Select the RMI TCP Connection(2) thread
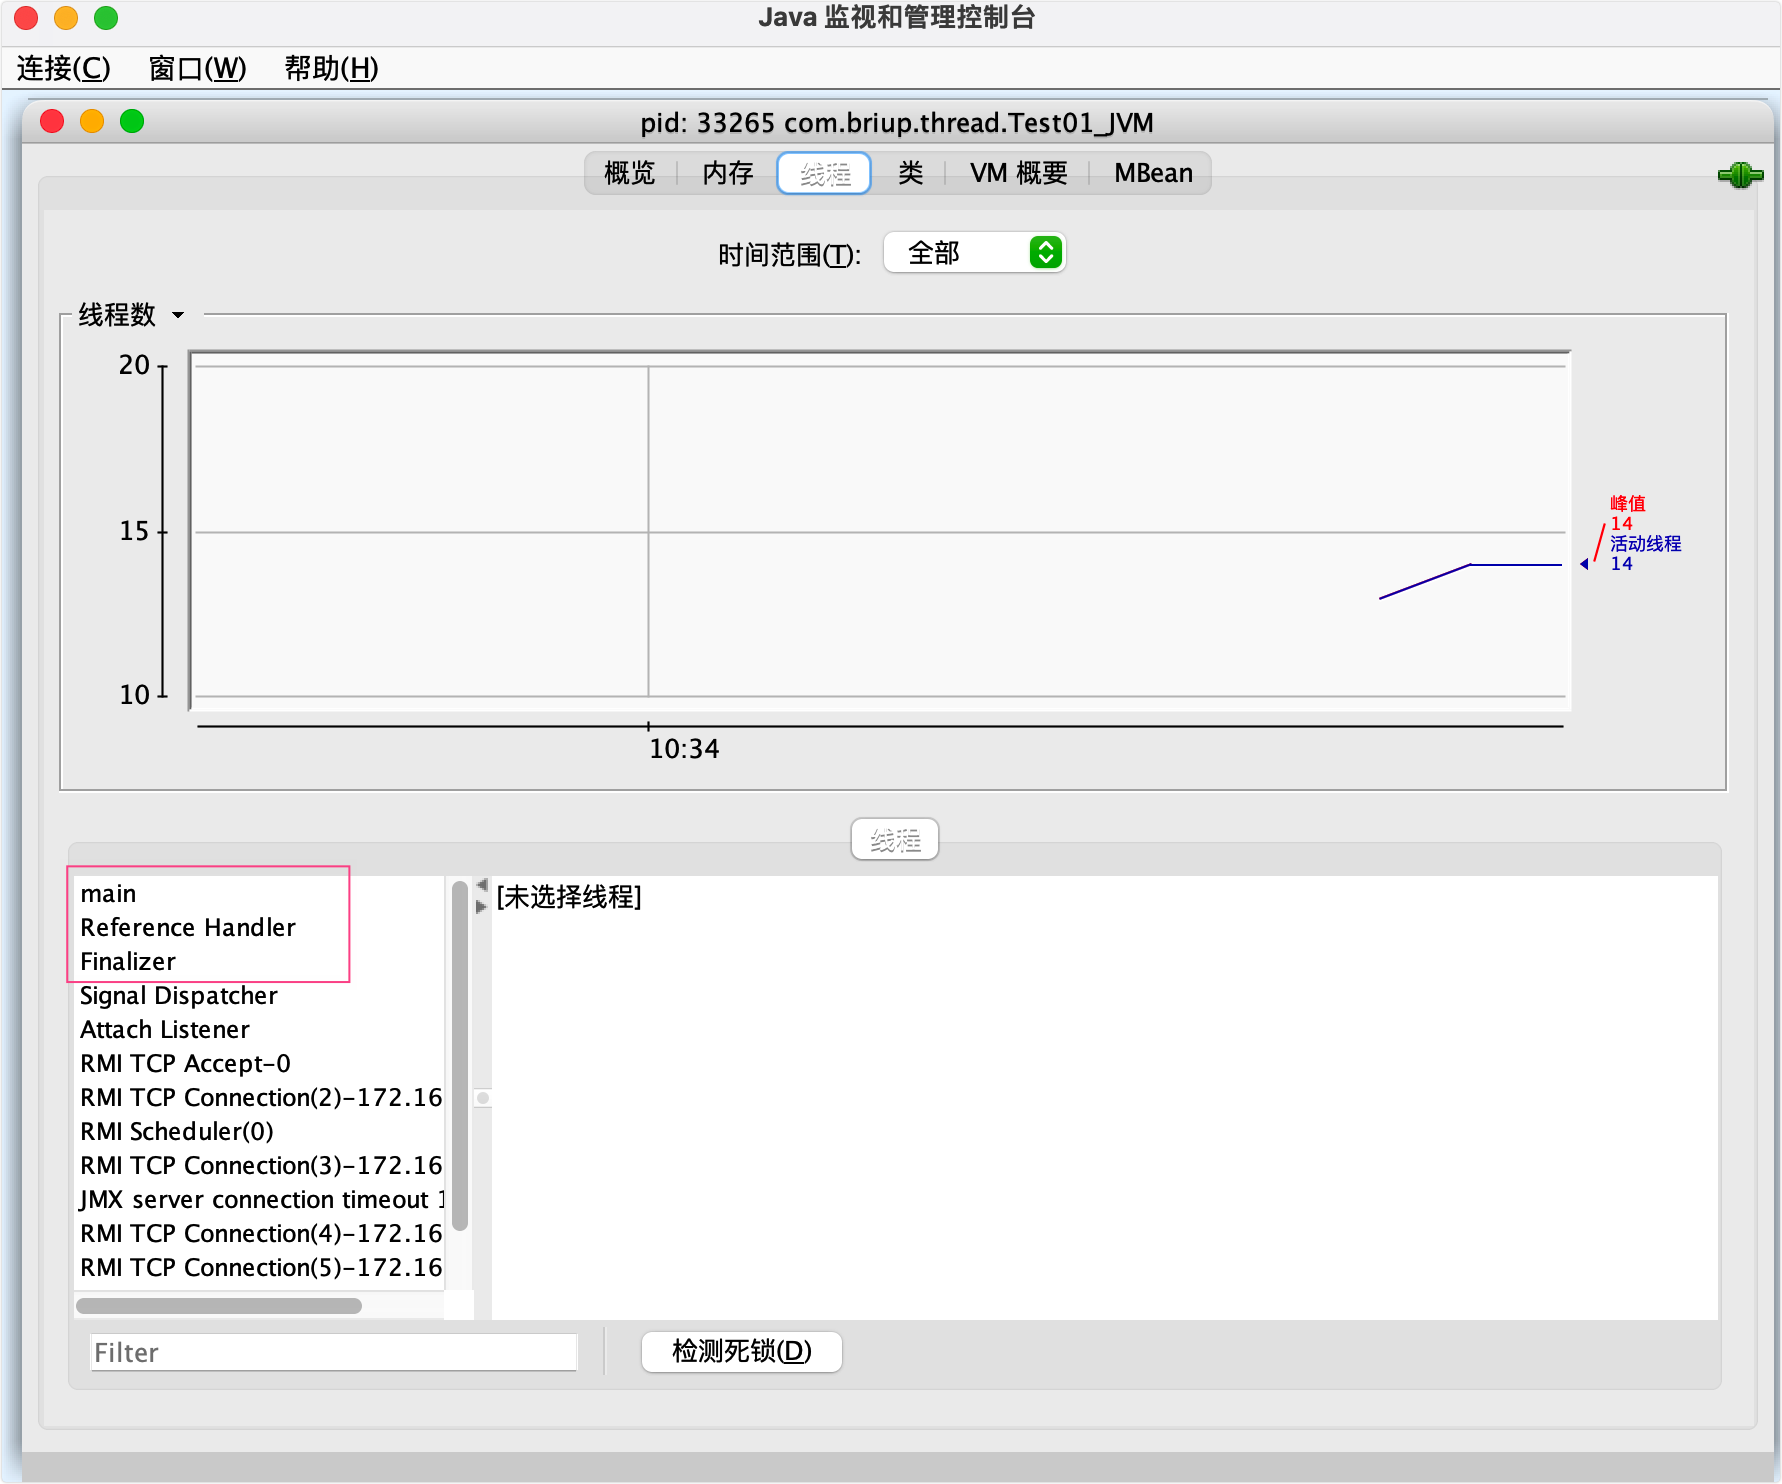Screen dimensions: 1782x1484 (259, 1098)
